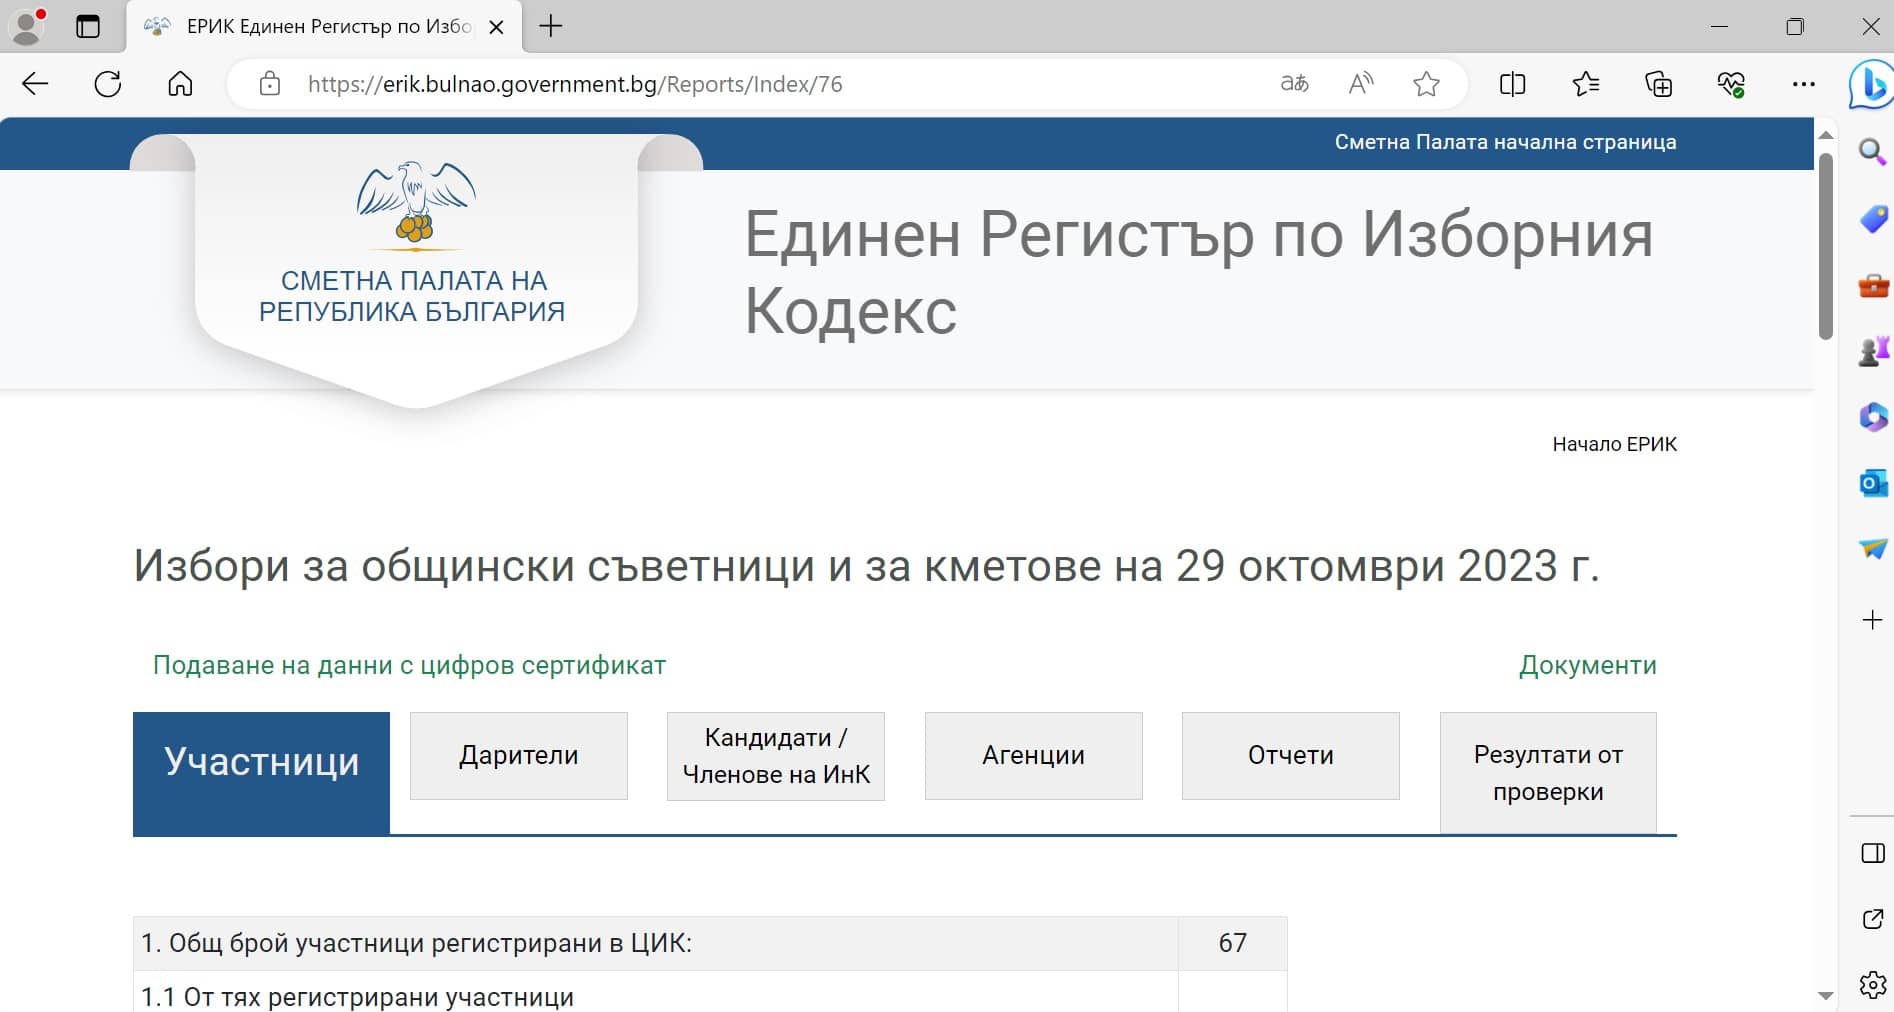Switch to the Отчети tab
Screen dimensions: 1894x1012
pyautogui.click(x=1289, y=756)
